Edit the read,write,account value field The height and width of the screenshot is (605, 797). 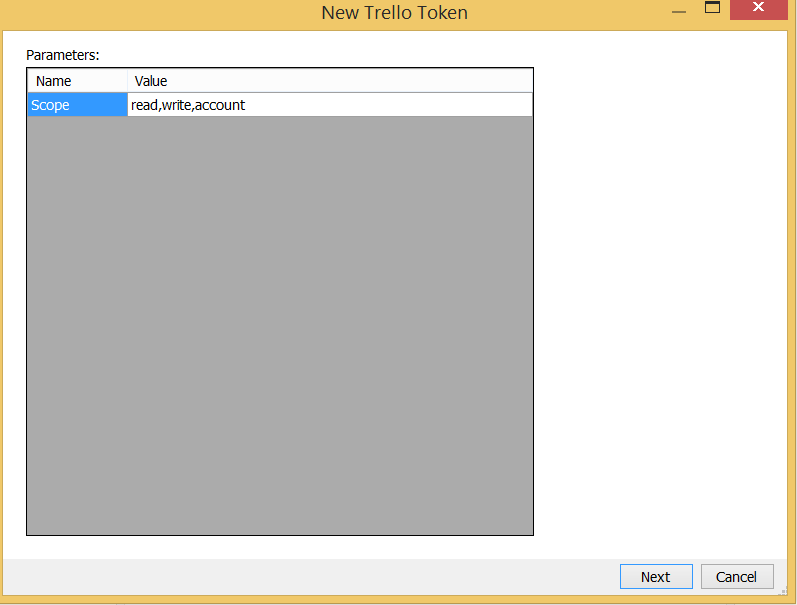pyautogui.click(x=329, y=105)
